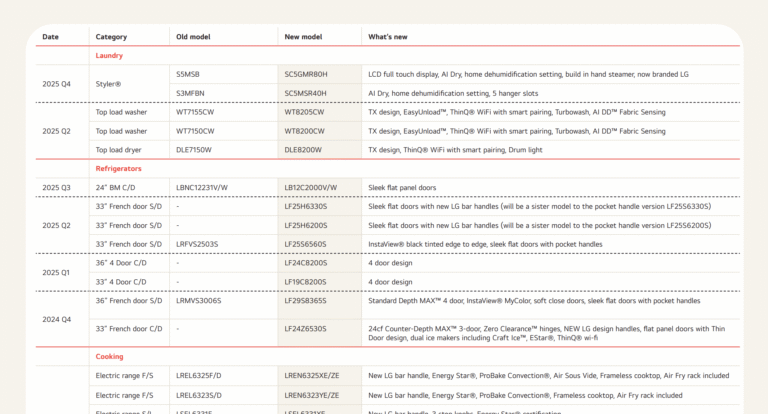768x414 pixels.
Task: Select the "Top load dryer" category cell
Action: tap(119, 150)
